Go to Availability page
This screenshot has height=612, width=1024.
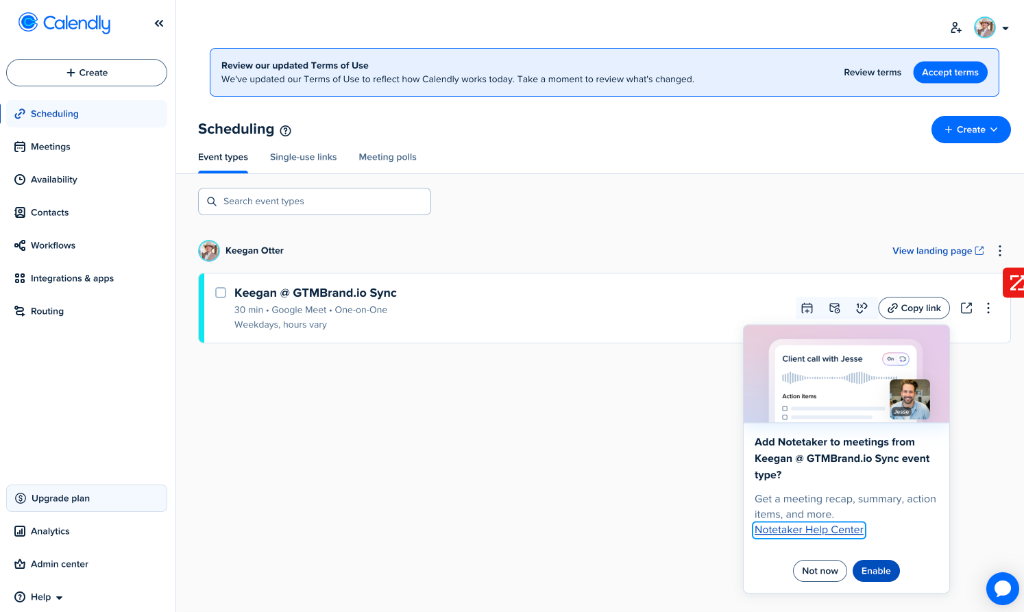click(x=86, y=180)
